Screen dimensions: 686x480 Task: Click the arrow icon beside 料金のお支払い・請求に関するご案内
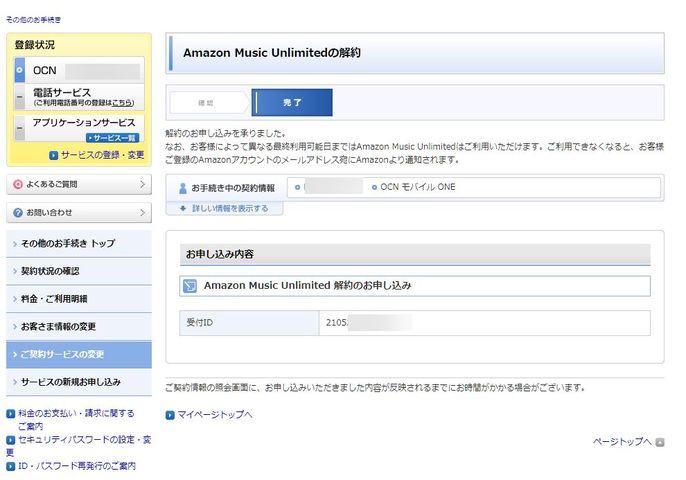[x=10, y=413]
